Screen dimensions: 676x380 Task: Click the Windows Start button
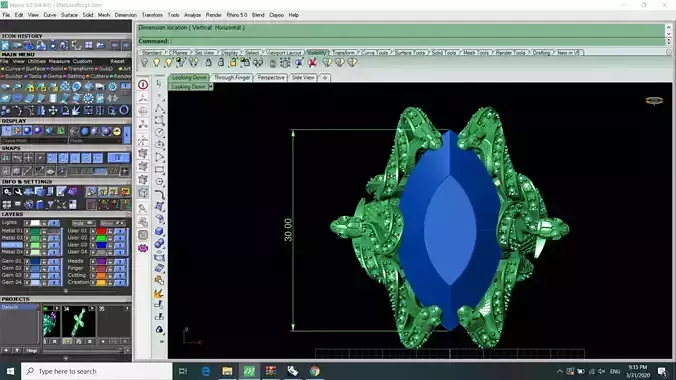10,371
